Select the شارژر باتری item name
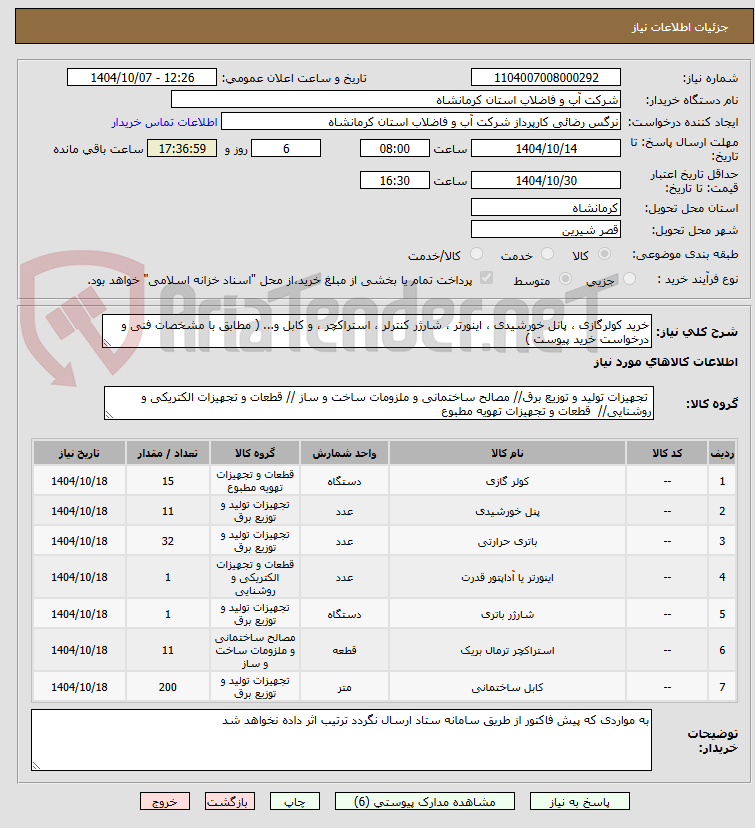This screenshot has width=755, height=828. (507, 614)
